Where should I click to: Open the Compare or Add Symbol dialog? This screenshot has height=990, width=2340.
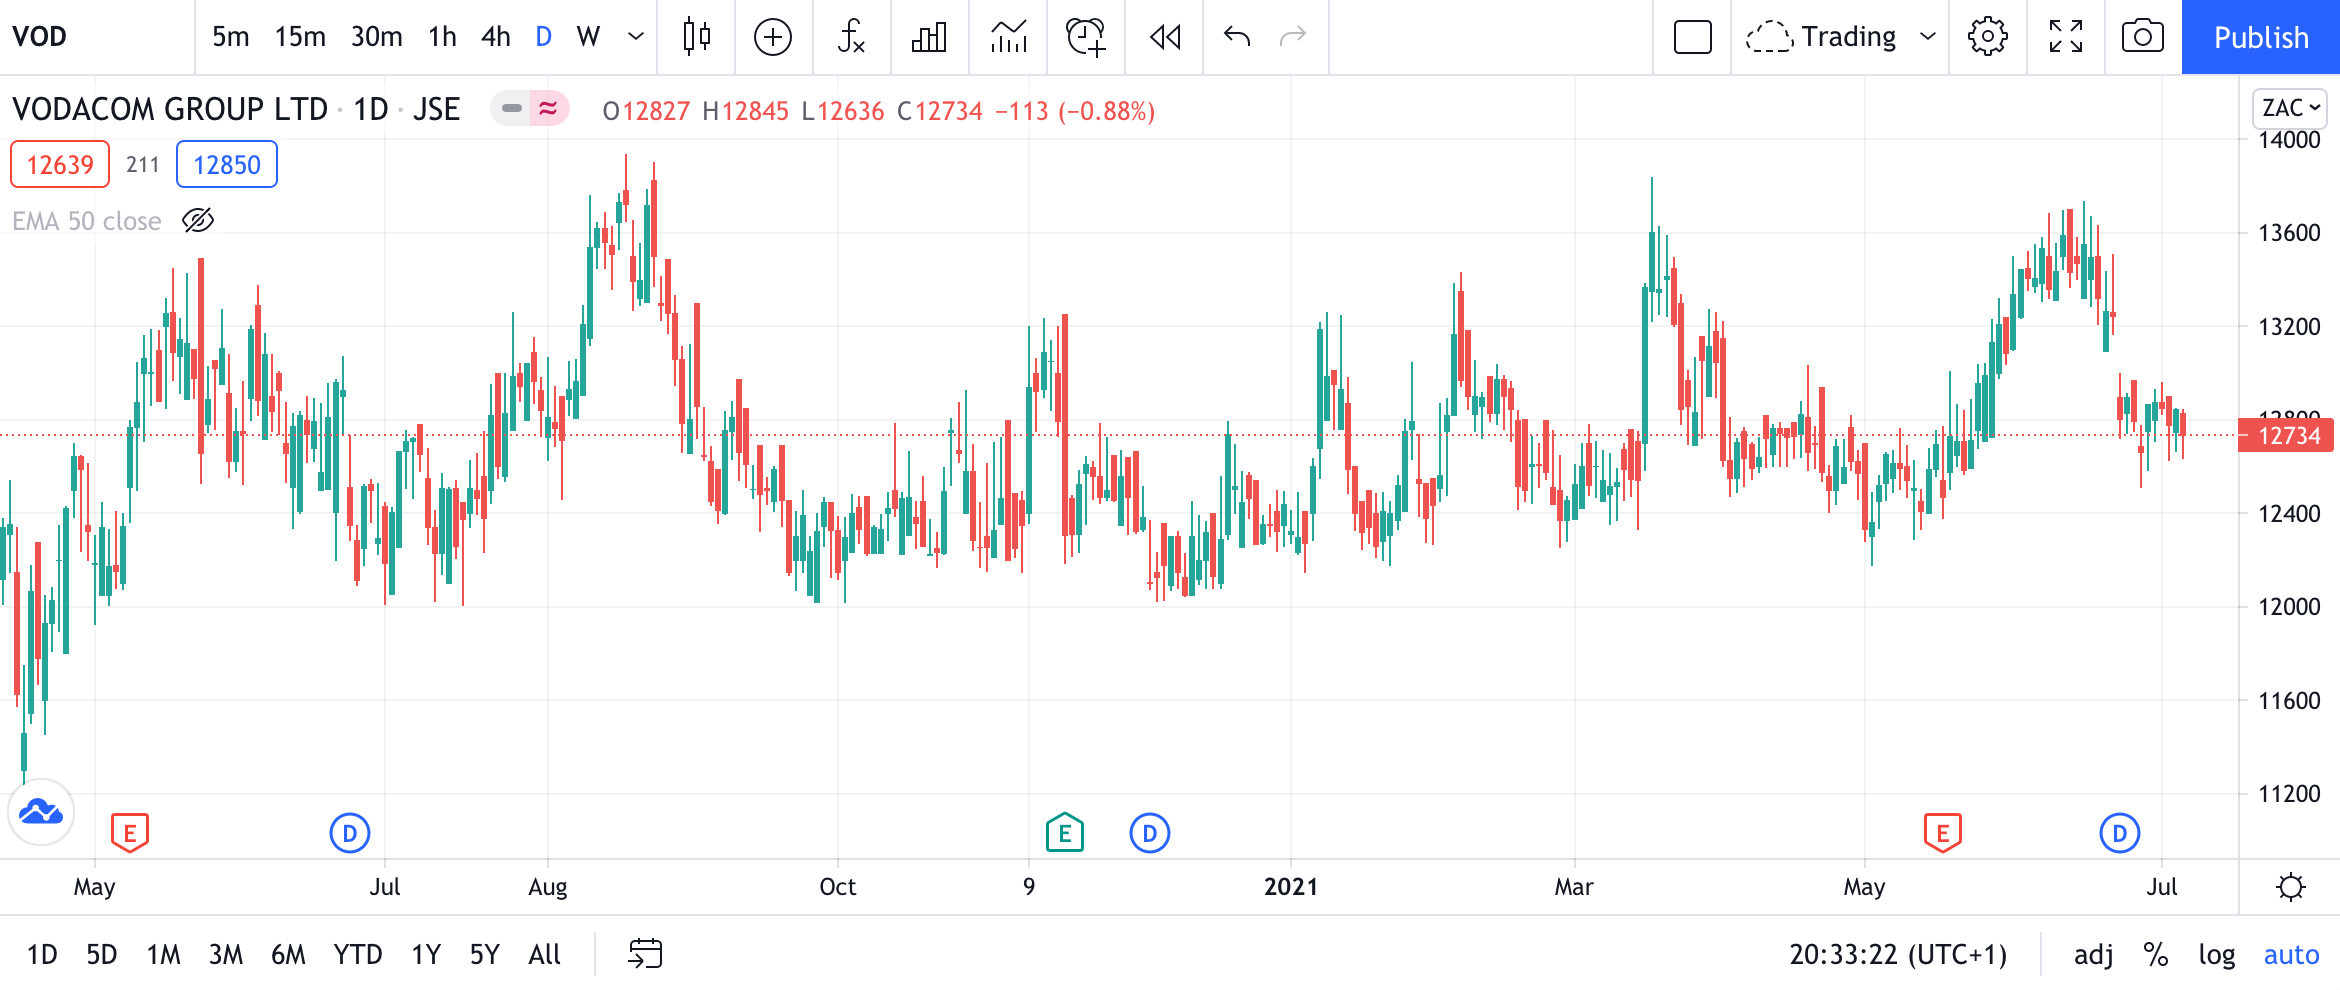point(773,37)
